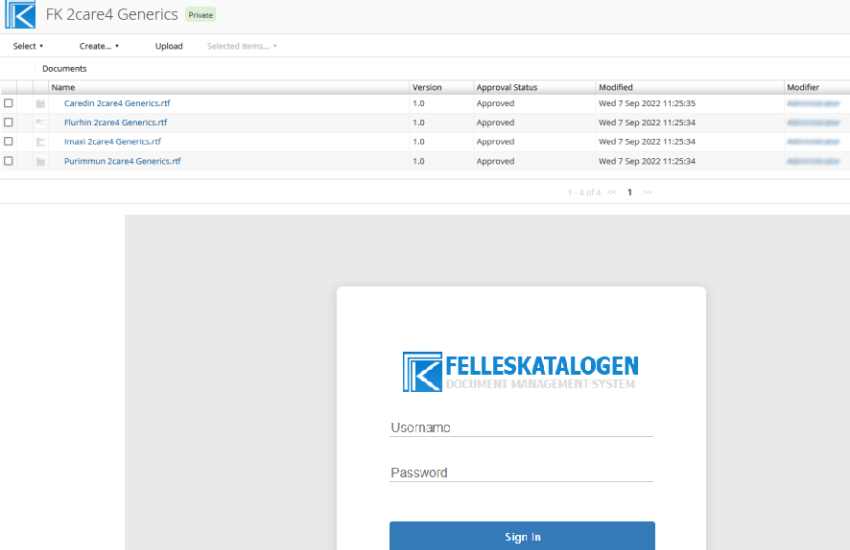Tick checkbox for Purimmun 2care4 Generics.rtf

tap(8, 161)
